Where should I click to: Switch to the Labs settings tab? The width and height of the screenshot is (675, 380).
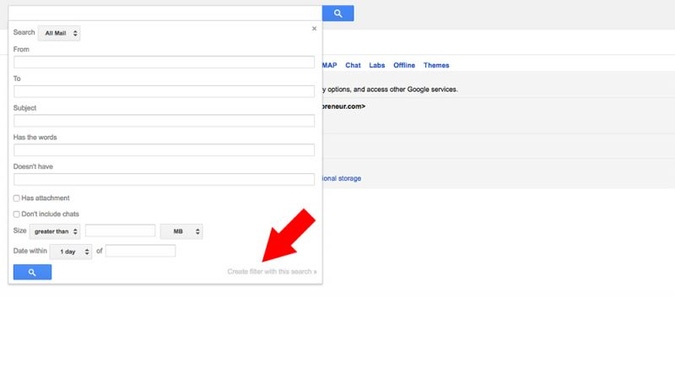(x=377, y=65)
